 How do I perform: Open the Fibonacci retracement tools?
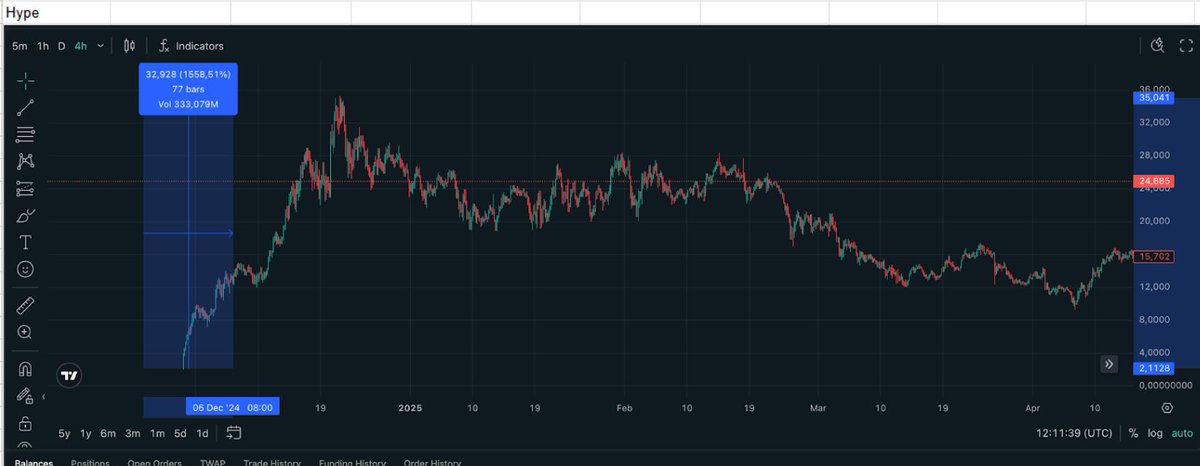click(25, 134)
